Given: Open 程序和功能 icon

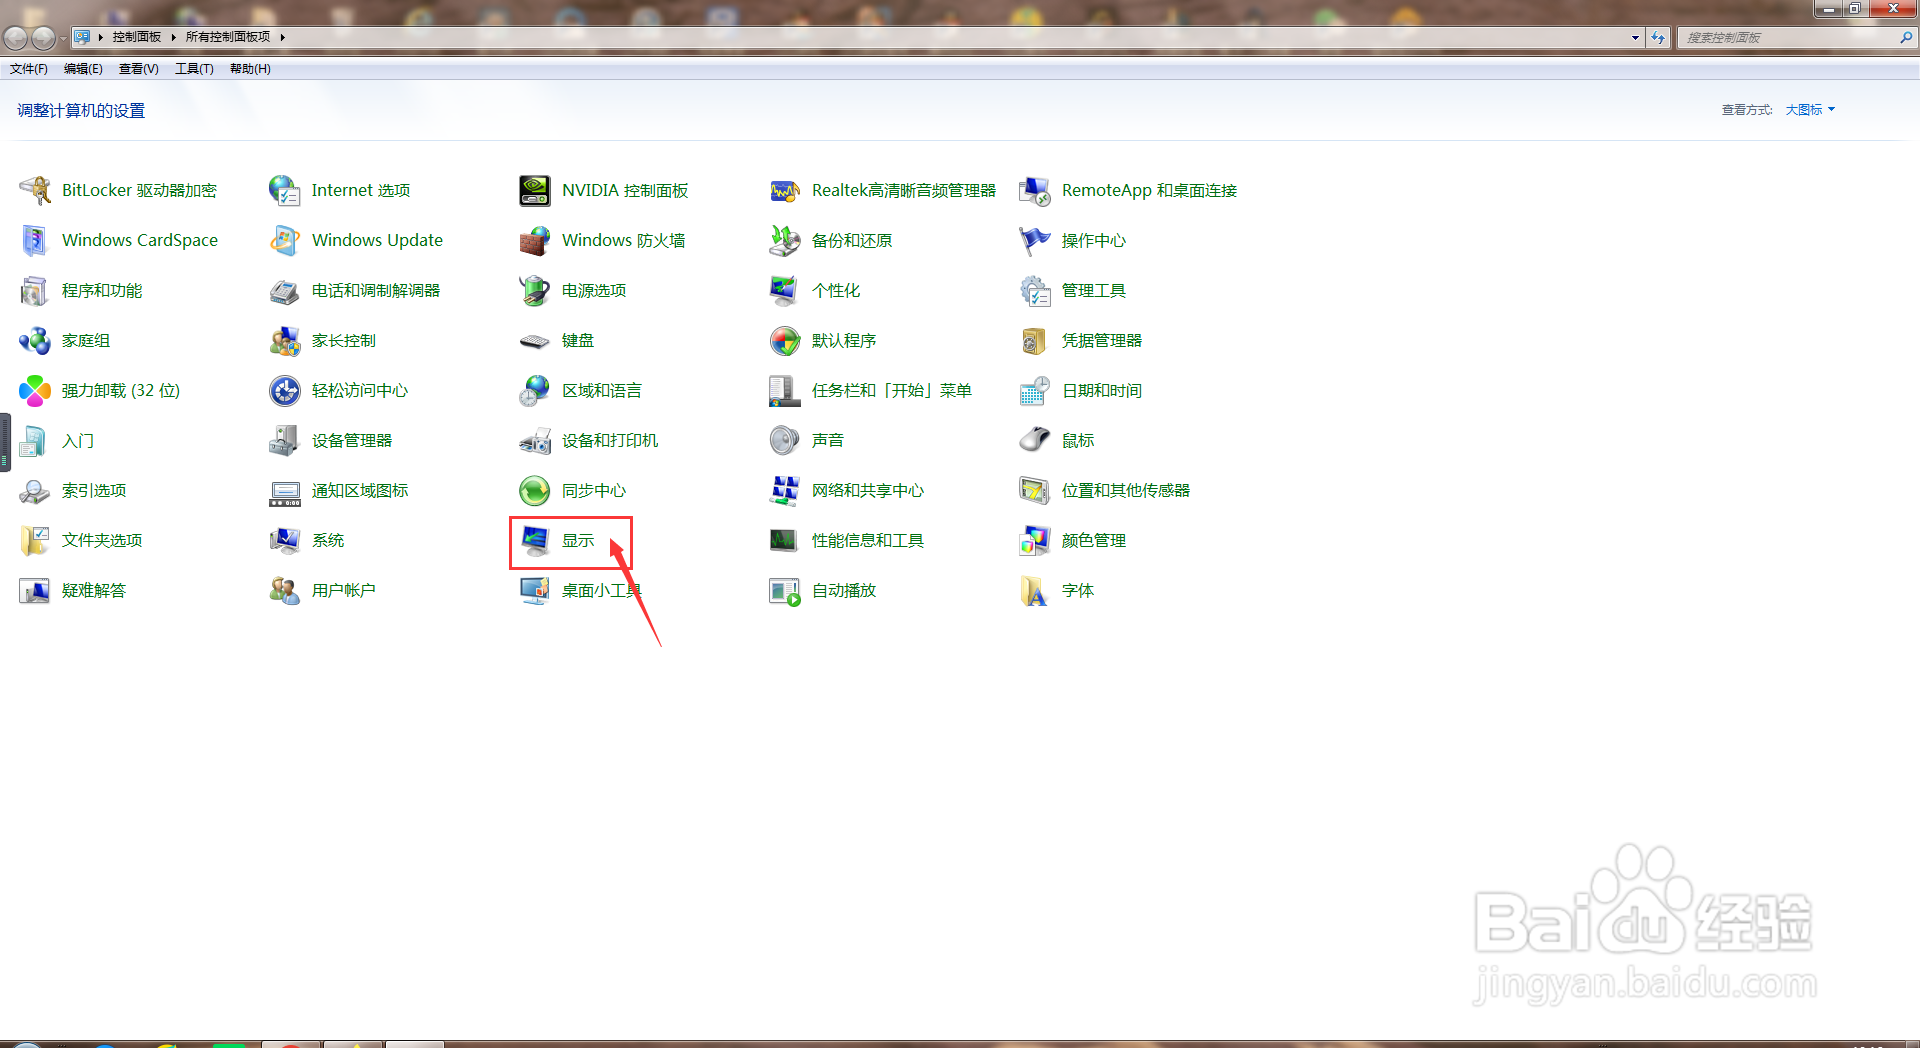Looking at the screenshot, I should click(35, 290).
